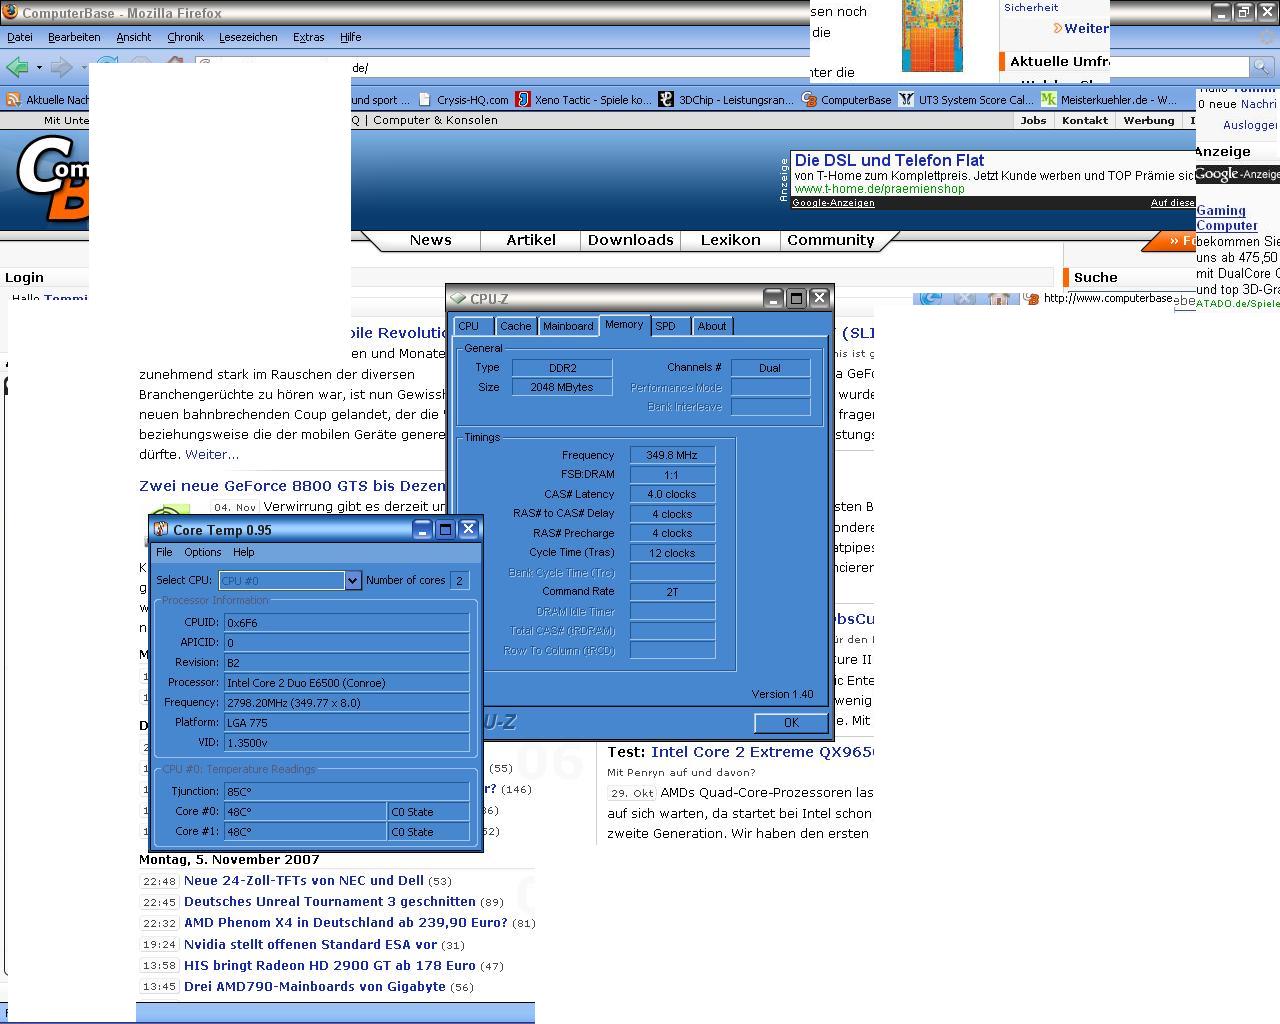Open the Community section on ComputerBase

tap(831, 240)
